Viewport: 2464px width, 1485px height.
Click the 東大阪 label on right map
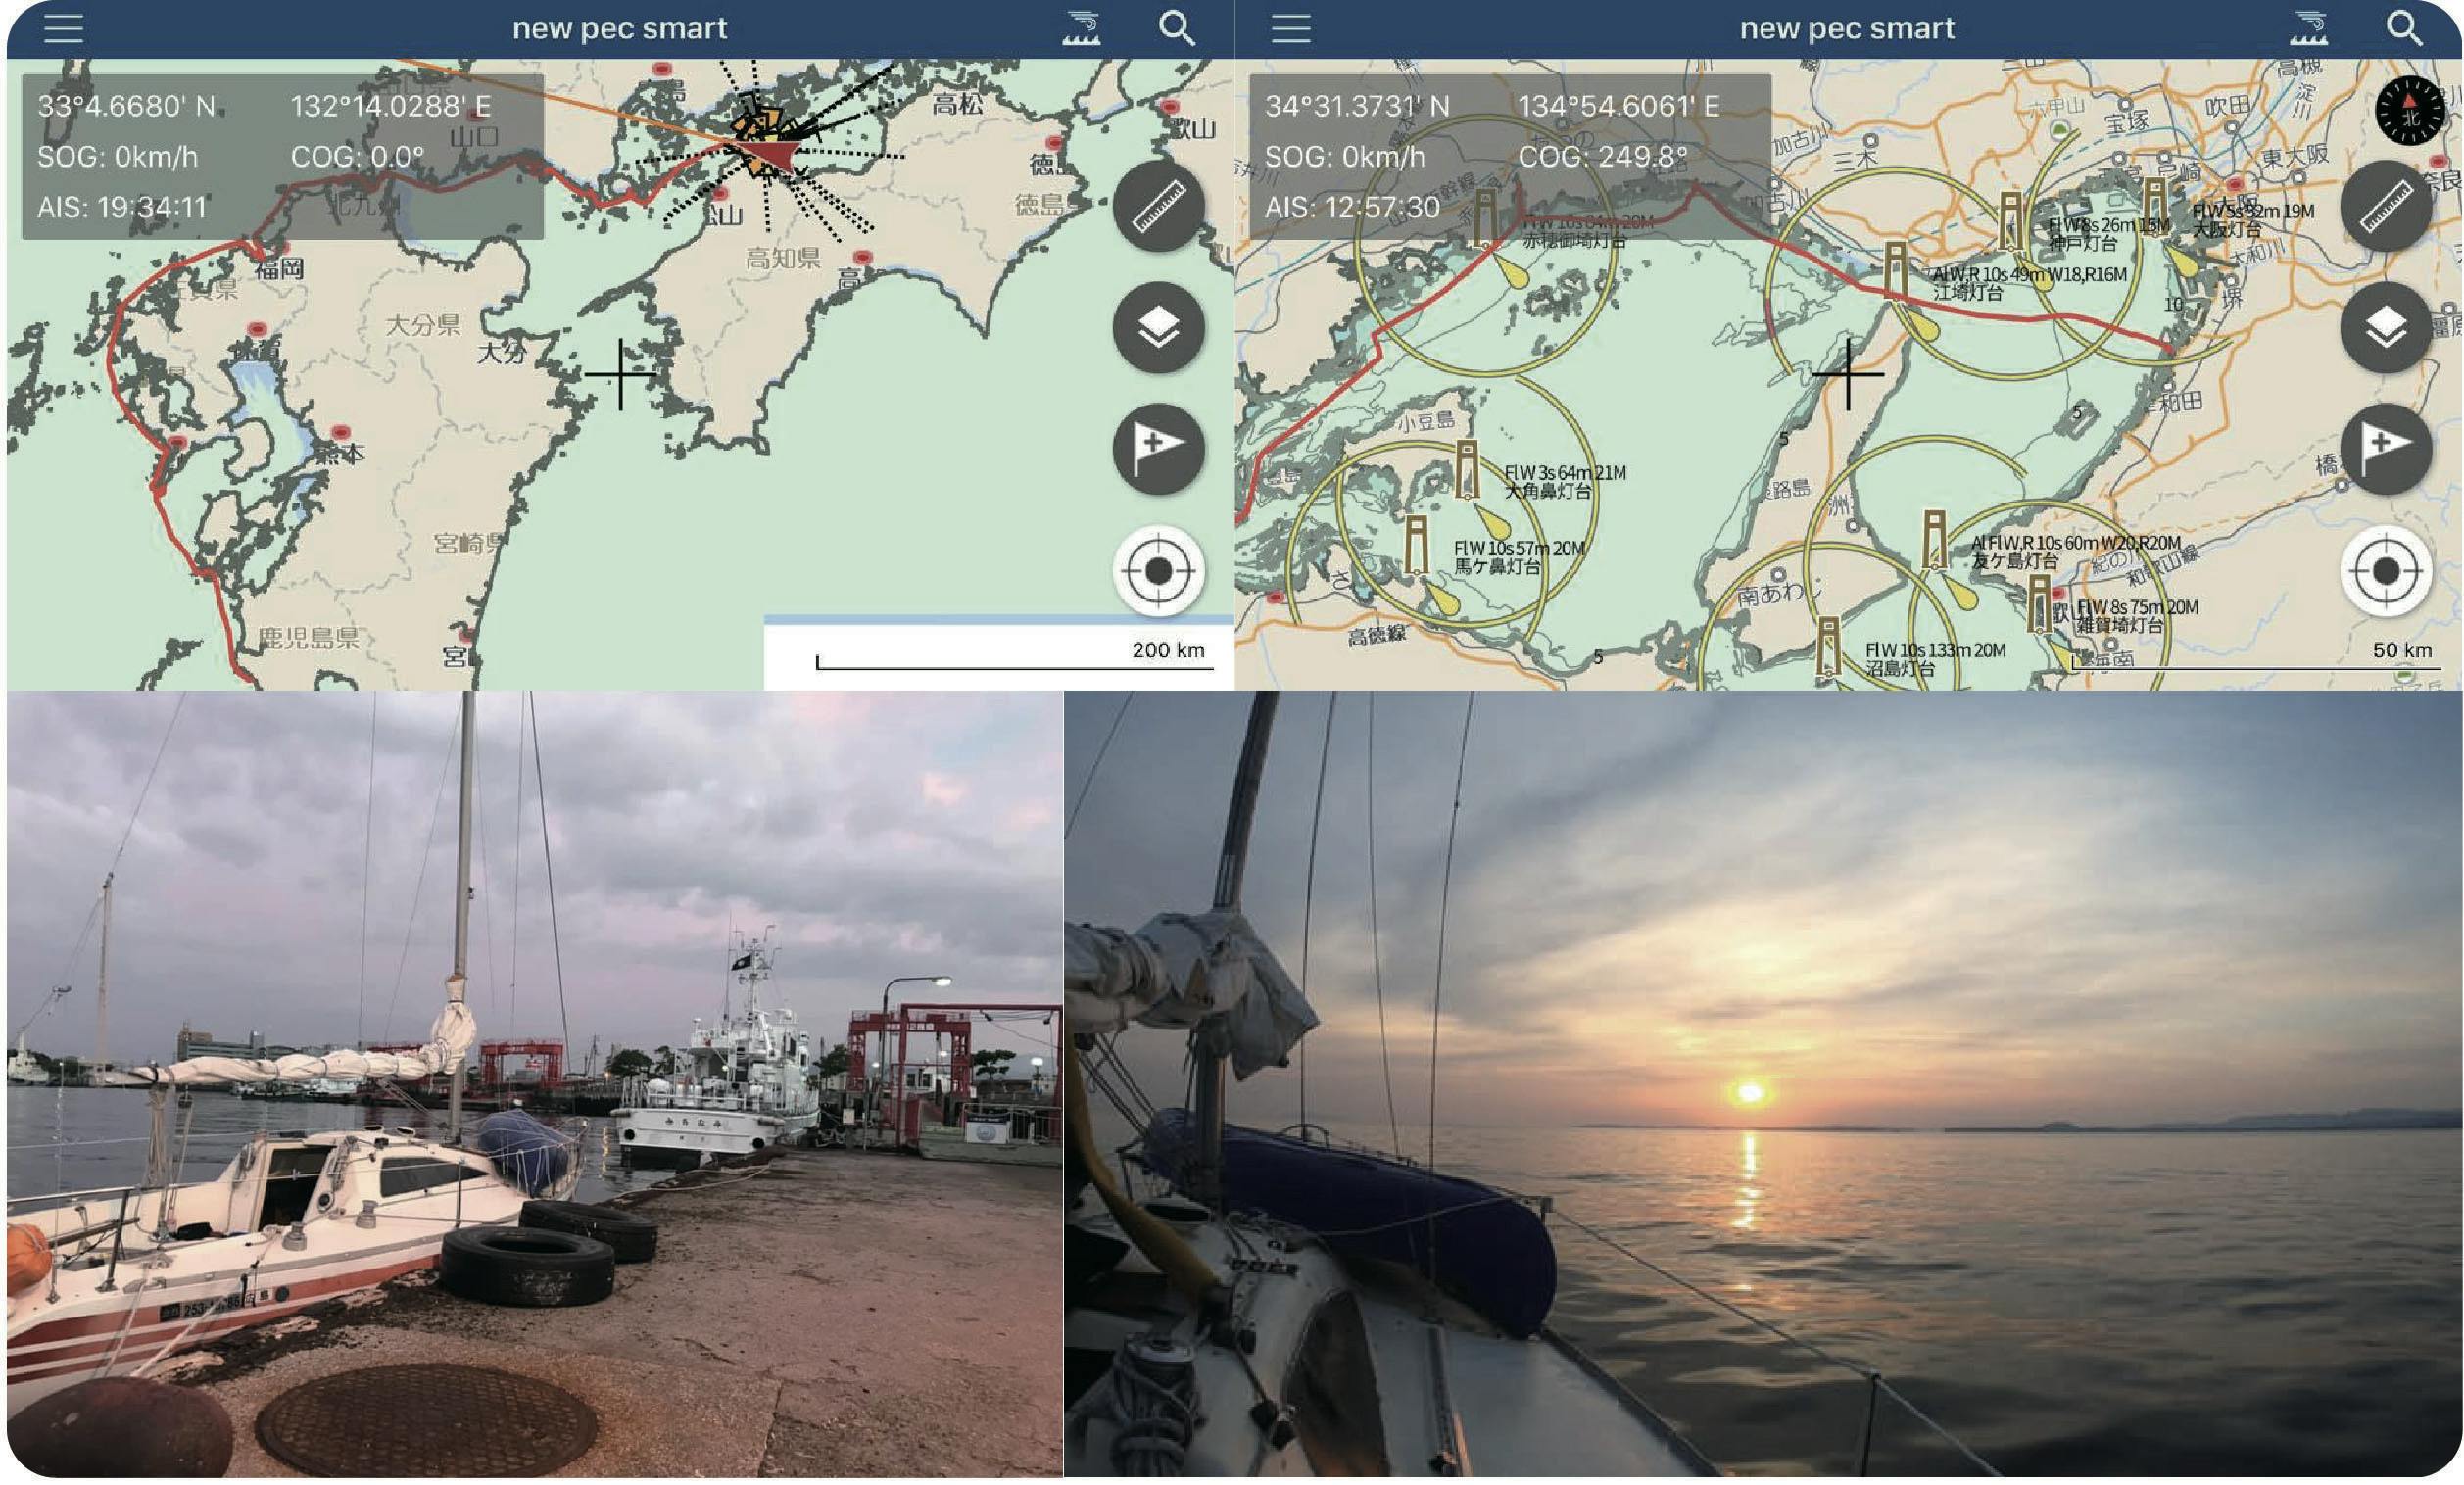2295,156
